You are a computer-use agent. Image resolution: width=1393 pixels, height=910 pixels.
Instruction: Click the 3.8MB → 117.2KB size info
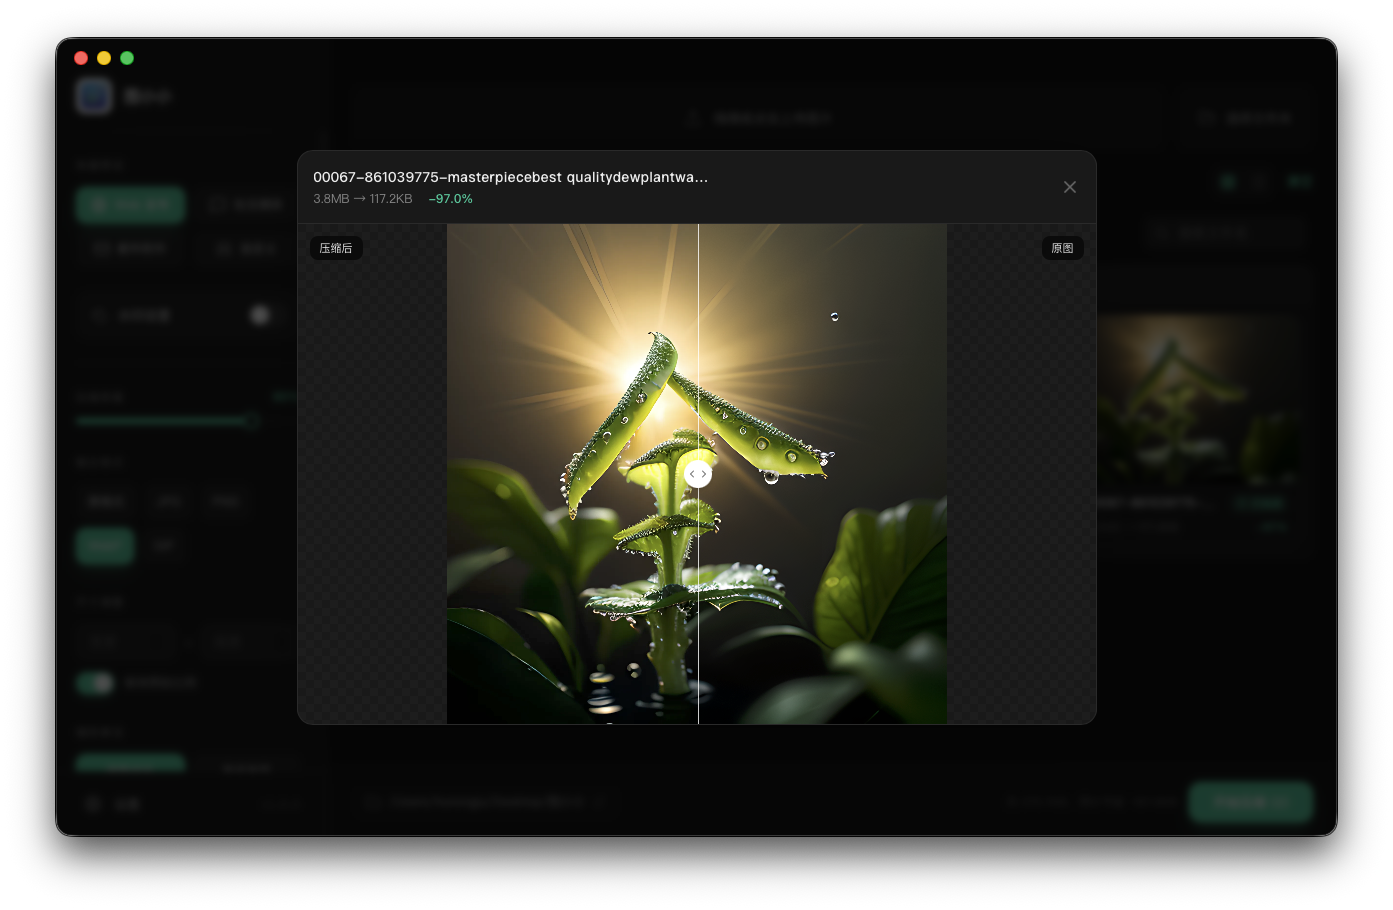pos(362,199)
